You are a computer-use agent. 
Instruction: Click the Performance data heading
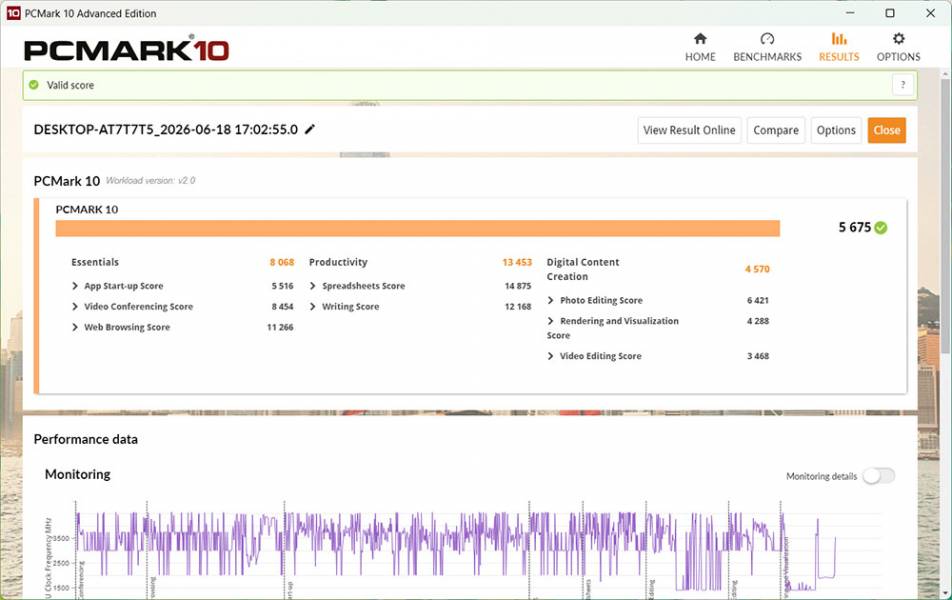[86, 439]
